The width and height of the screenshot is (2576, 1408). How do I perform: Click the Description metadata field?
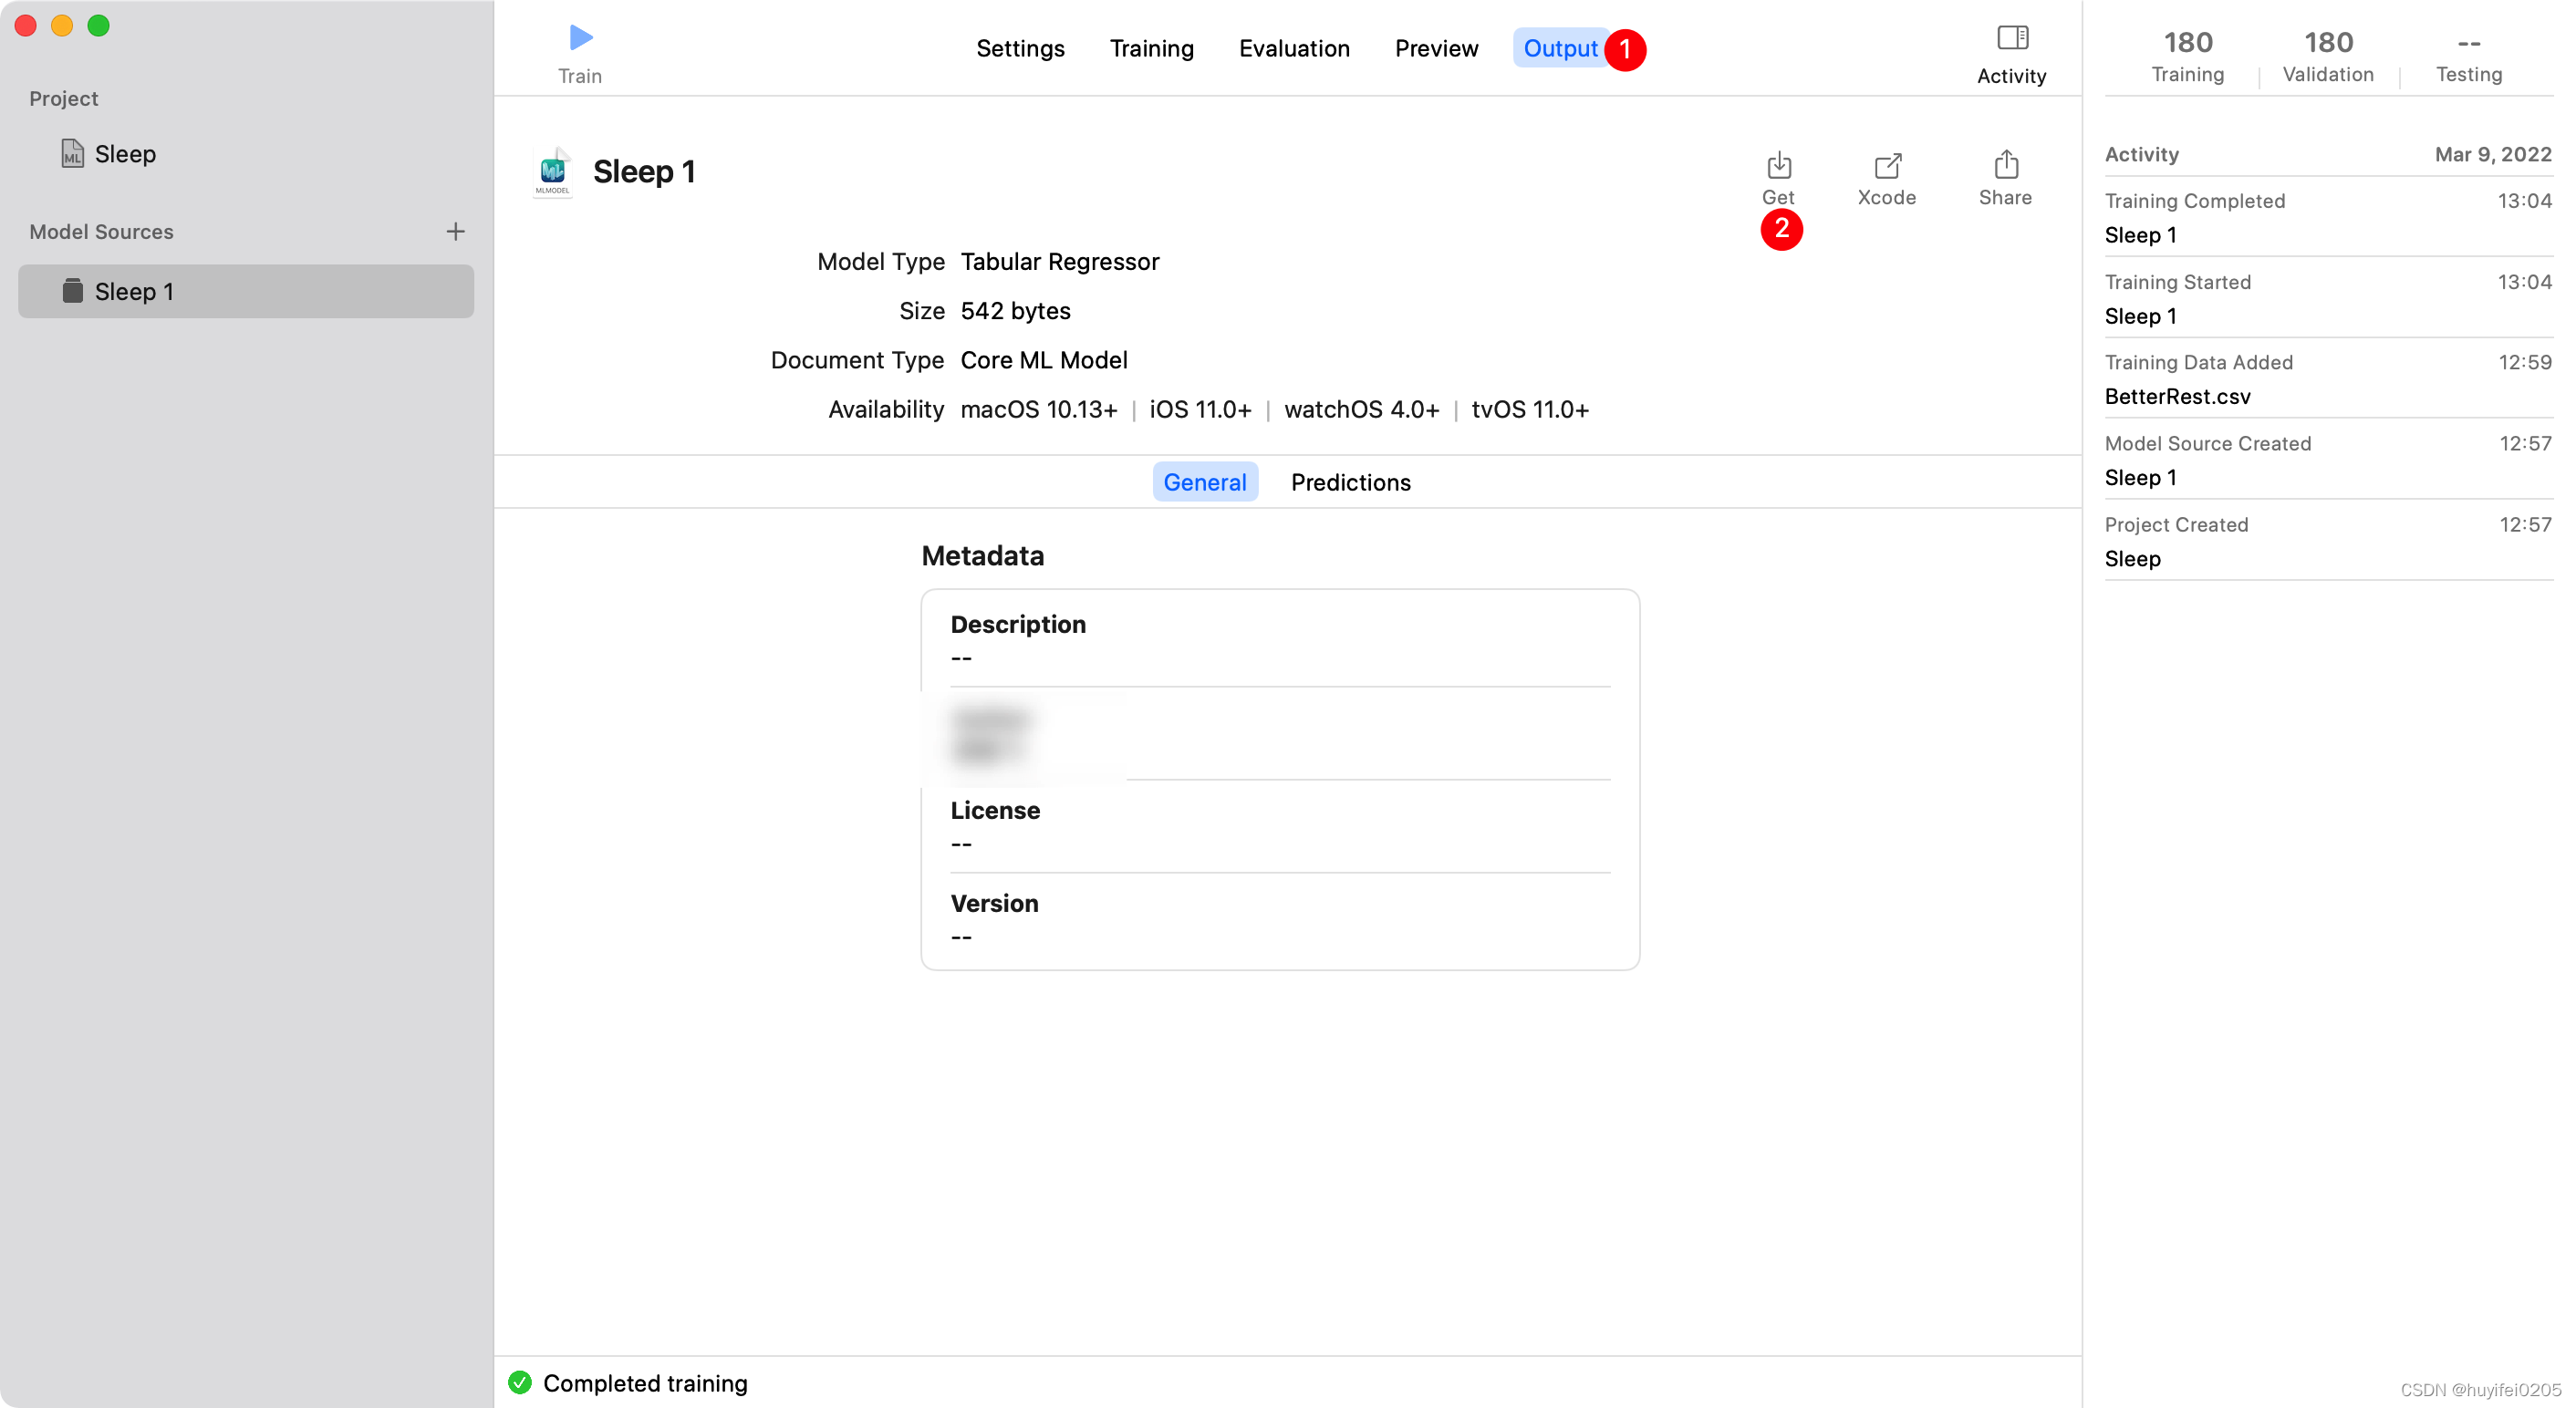[1280, 640]
